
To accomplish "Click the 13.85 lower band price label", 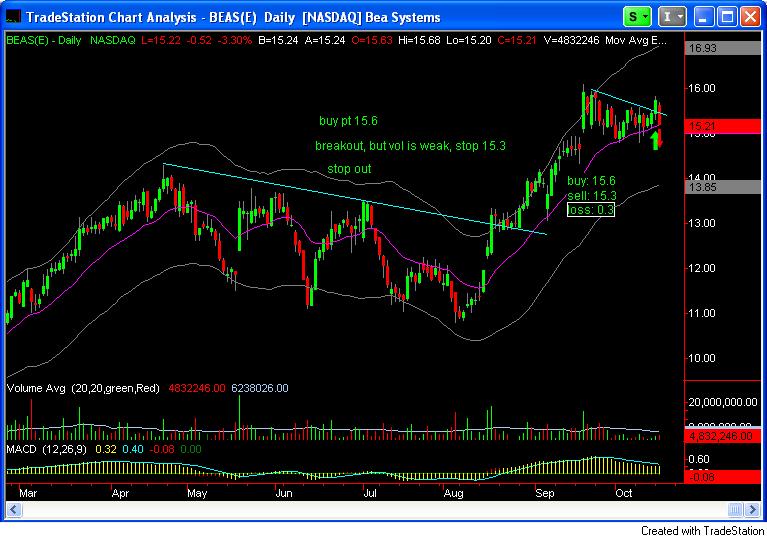I will point(723,187).
